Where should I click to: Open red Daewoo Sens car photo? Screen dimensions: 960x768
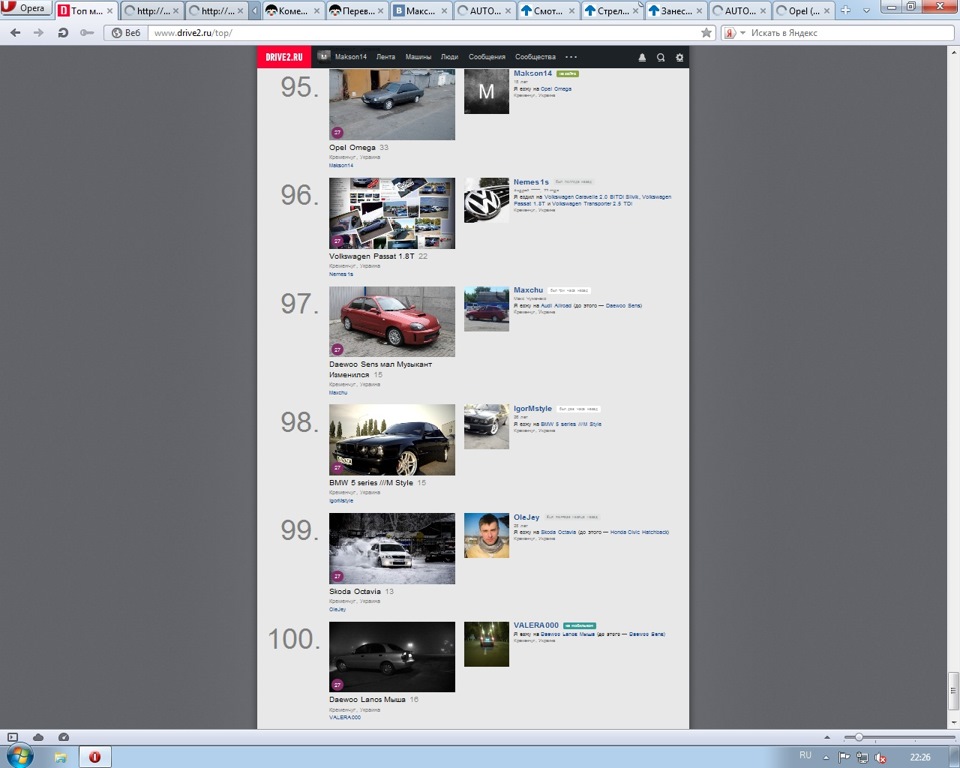click(x=392, y=322)
